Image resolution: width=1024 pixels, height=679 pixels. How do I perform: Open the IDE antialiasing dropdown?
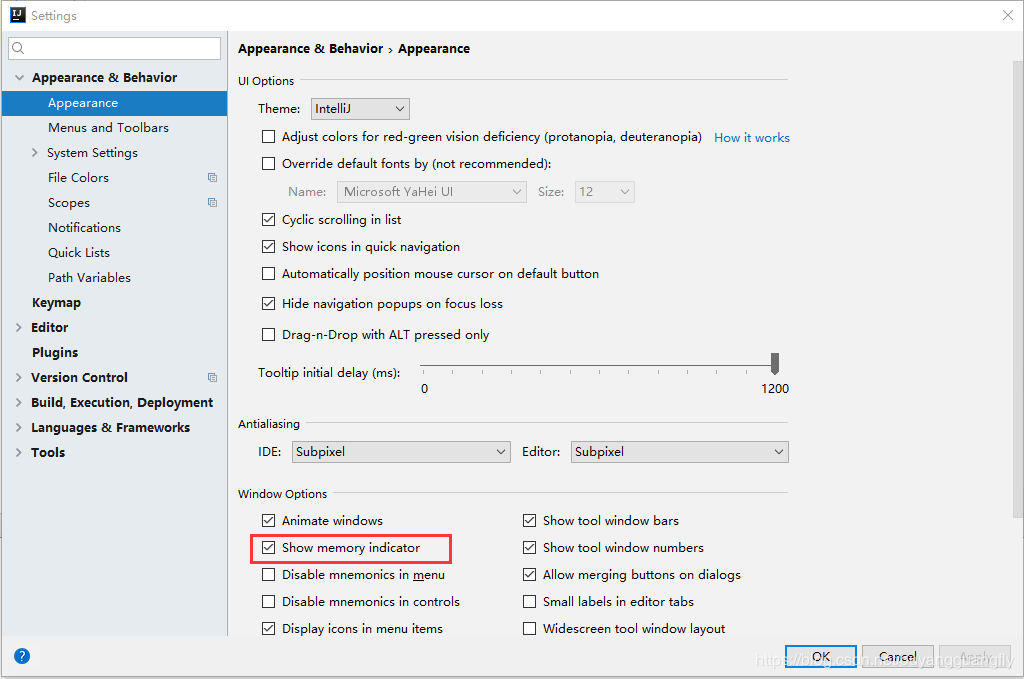[401, 452]
